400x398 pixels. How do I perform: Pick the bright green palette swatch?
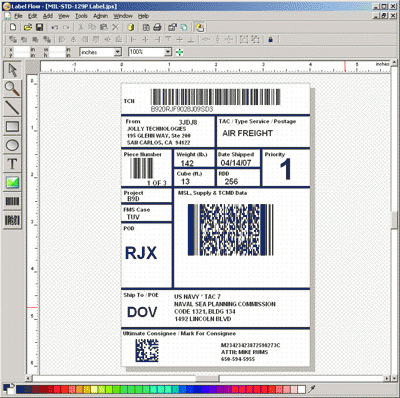tap(116, 389)
